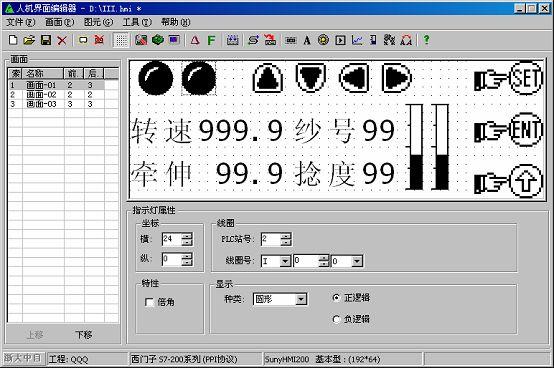The width and height of the screenshot is (554, 369).
Task: Open a project with the folder icon
Action: 29,40
